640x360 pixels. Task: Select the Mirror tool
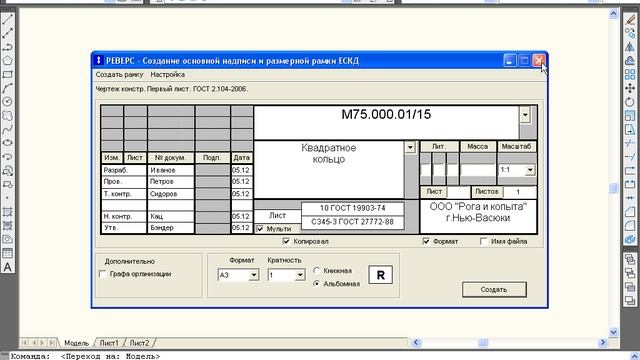coord(630,47)
